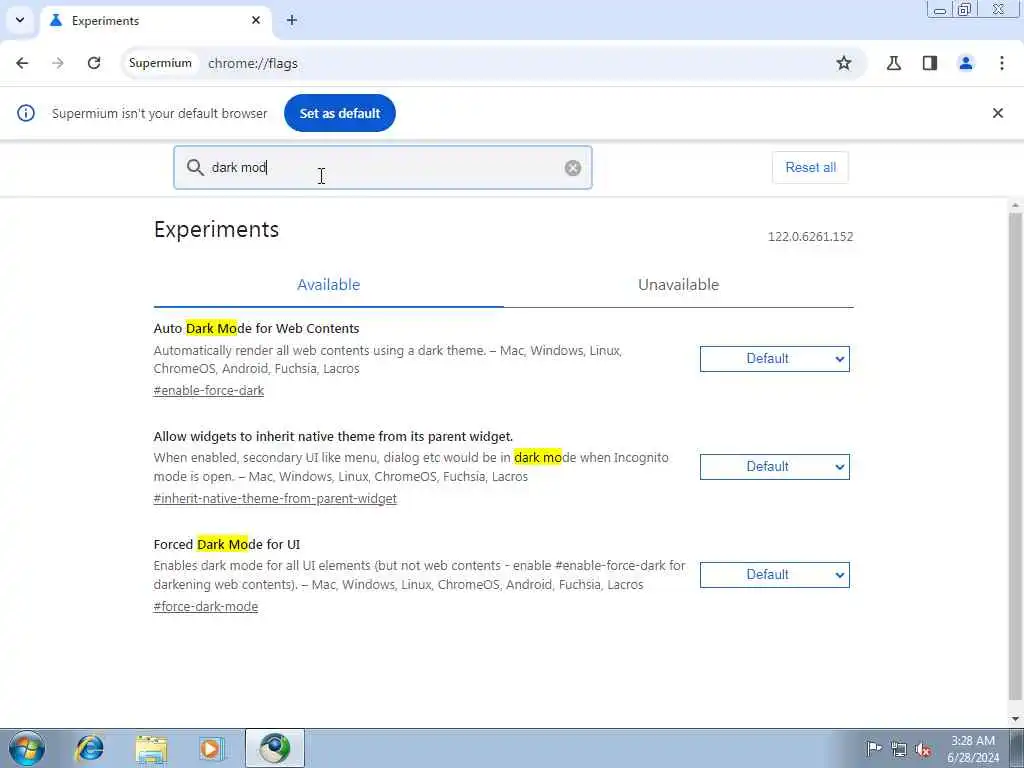Minimize the Supermium window
Image resolution: width=1024 pixels, height=768 pixels.
(940, 9)
